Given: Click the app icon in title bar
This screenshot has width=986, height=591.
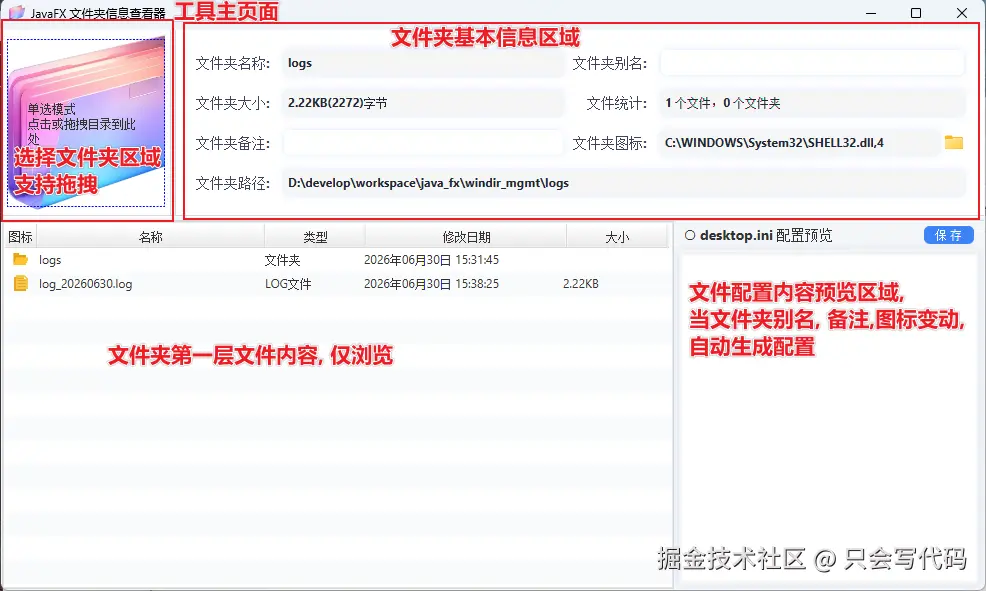Looking at the screenshot, I should point(17,13).
